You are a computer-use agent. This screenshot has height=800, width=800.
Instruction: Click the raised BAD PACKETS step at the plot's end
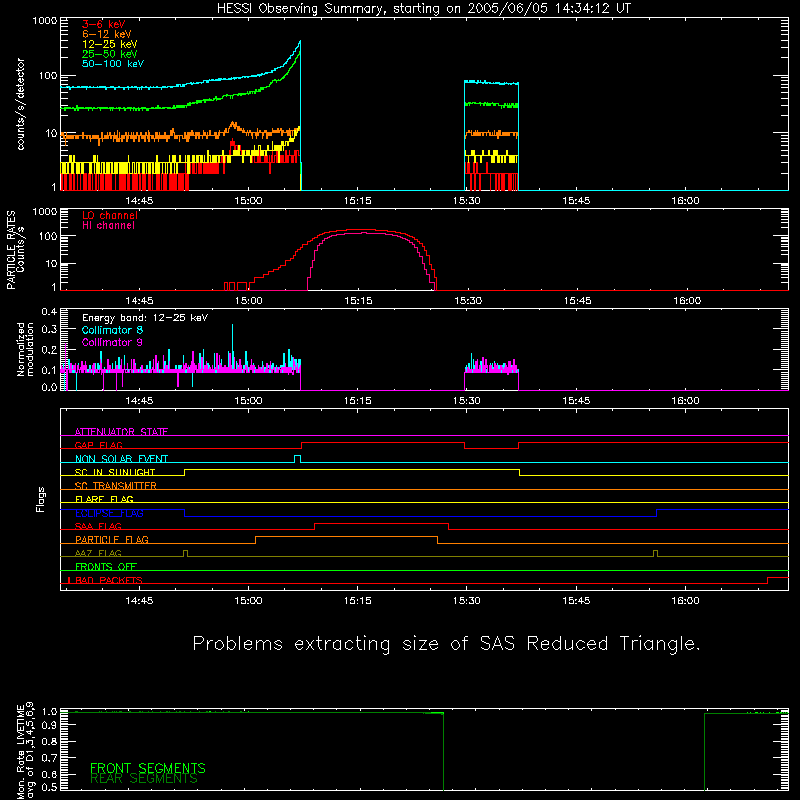coord(778,578)
